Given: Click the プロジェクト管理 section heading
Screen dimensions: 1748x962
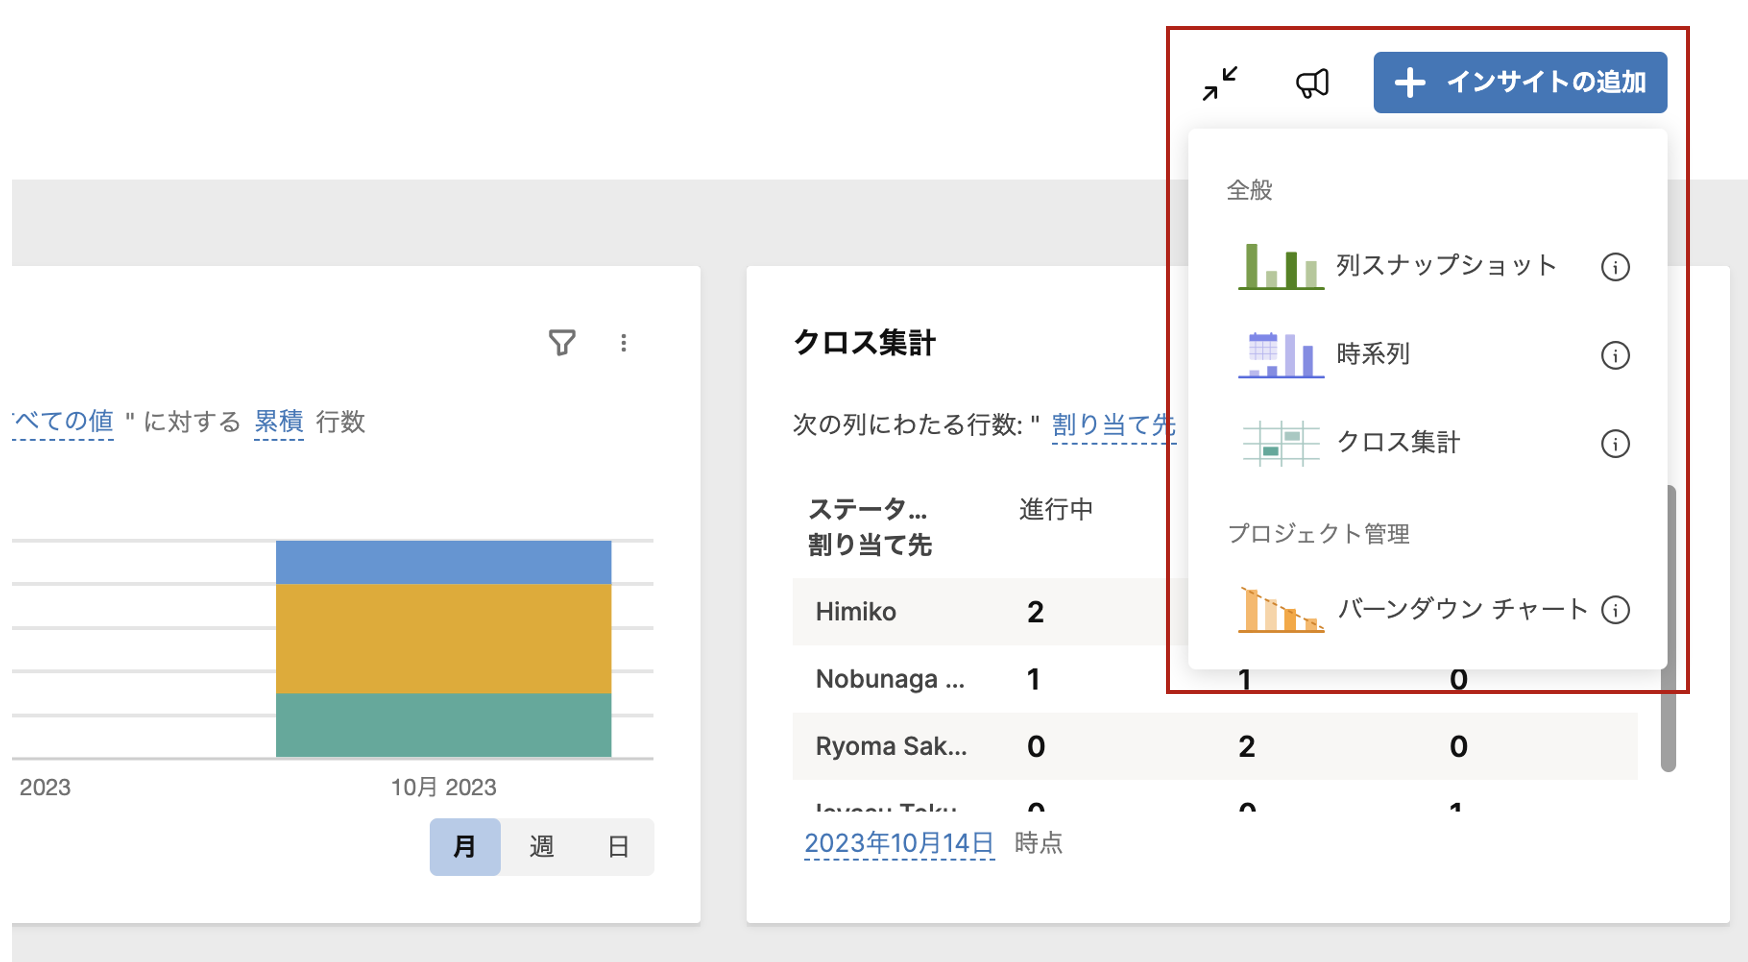Looking at the screenshot, I should tap(1318, 534).
